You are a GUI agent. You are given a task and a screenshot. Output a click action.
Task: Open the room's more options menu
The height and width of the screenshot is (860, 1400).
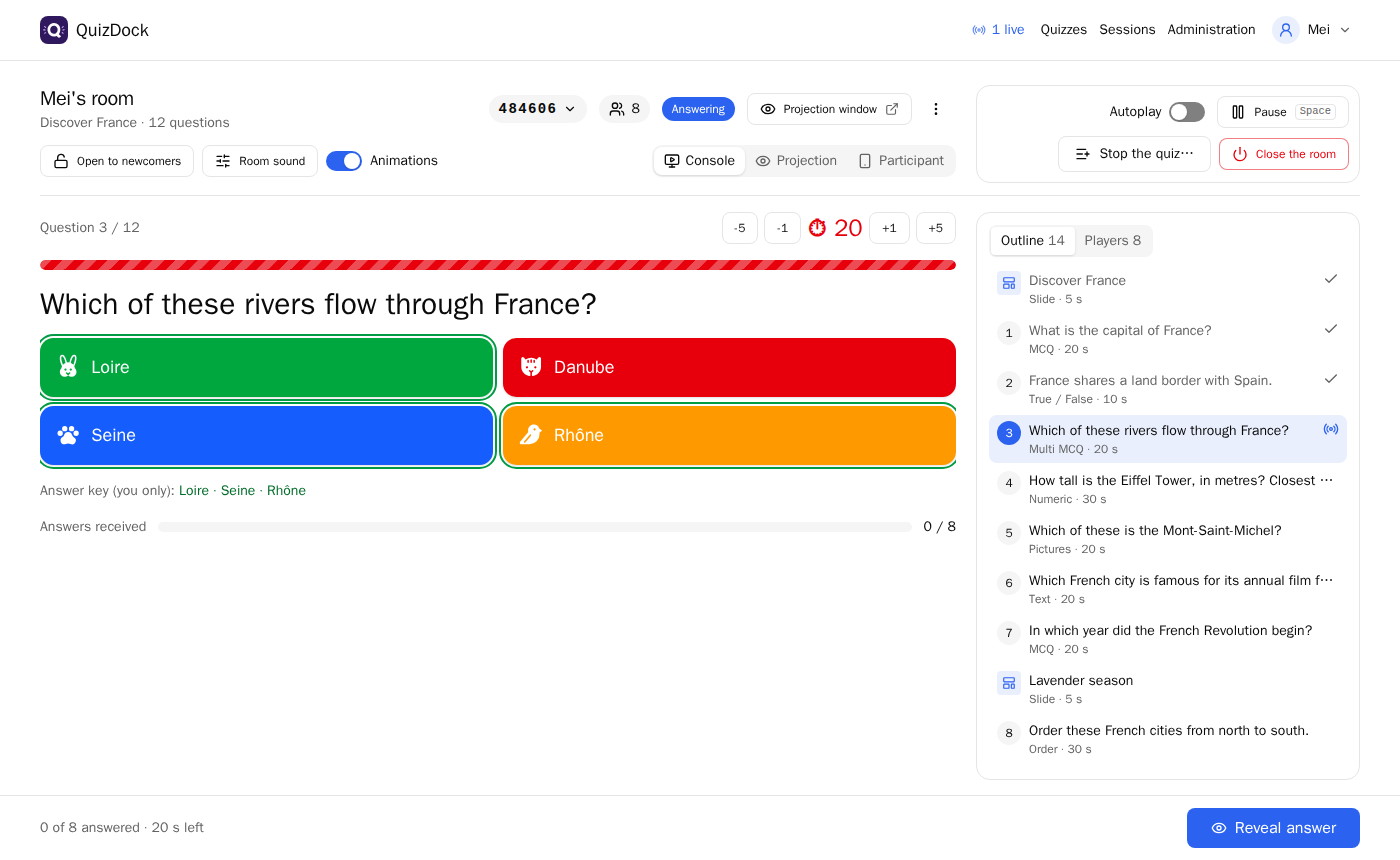pyautogui.click(x=936, y=109)
